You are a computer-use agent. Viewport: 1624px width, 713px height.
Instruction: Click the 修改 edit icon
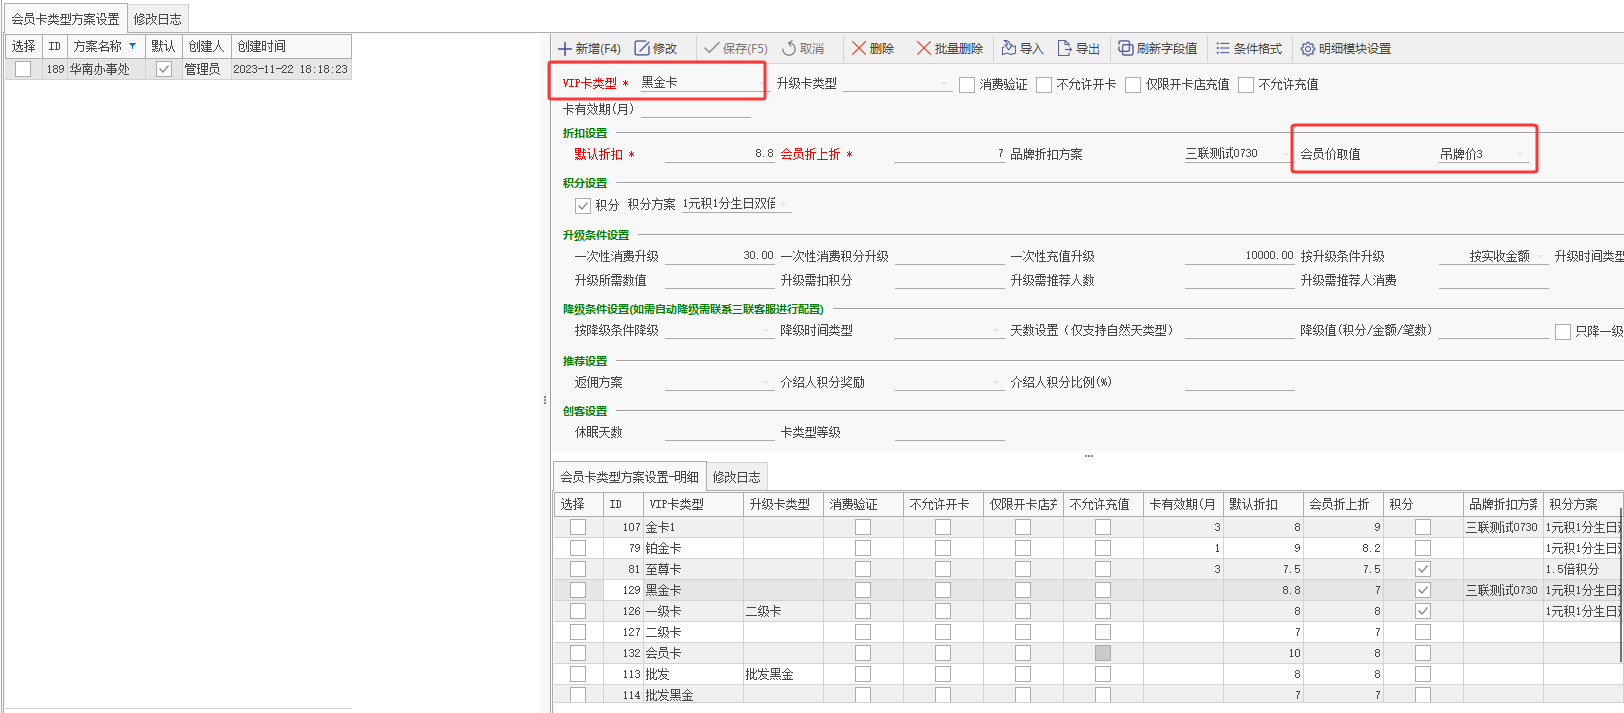[x=642, y=48]
